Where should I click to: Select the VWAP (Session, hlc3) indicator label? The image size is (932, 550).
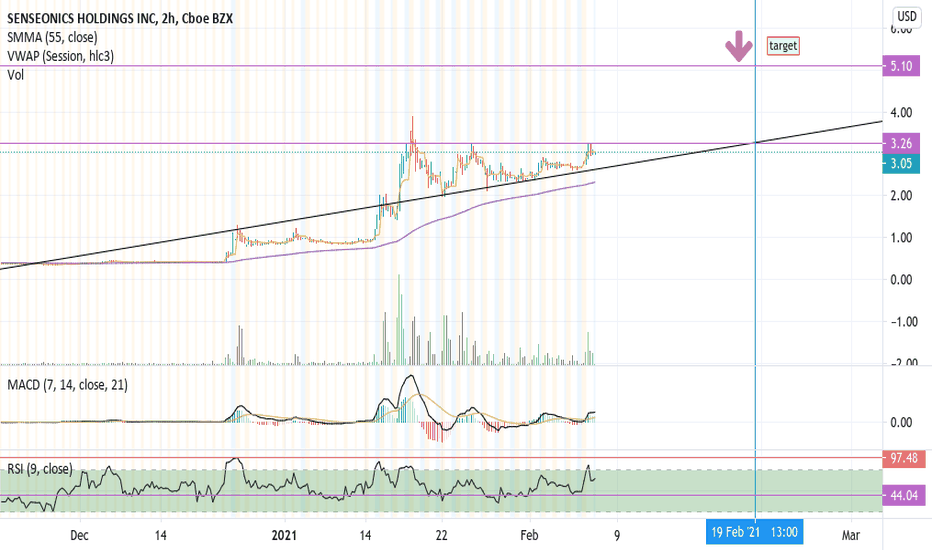[60, 56]
